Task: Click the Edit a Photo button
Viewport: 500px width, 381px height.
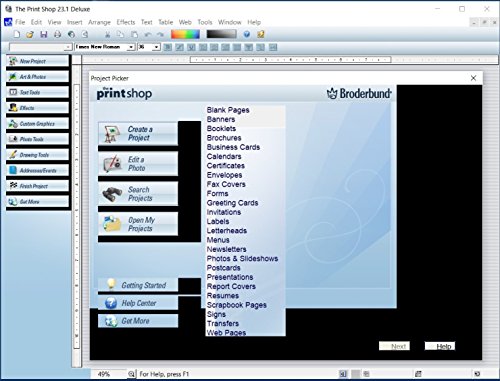Action: click(x=138, y=164)
